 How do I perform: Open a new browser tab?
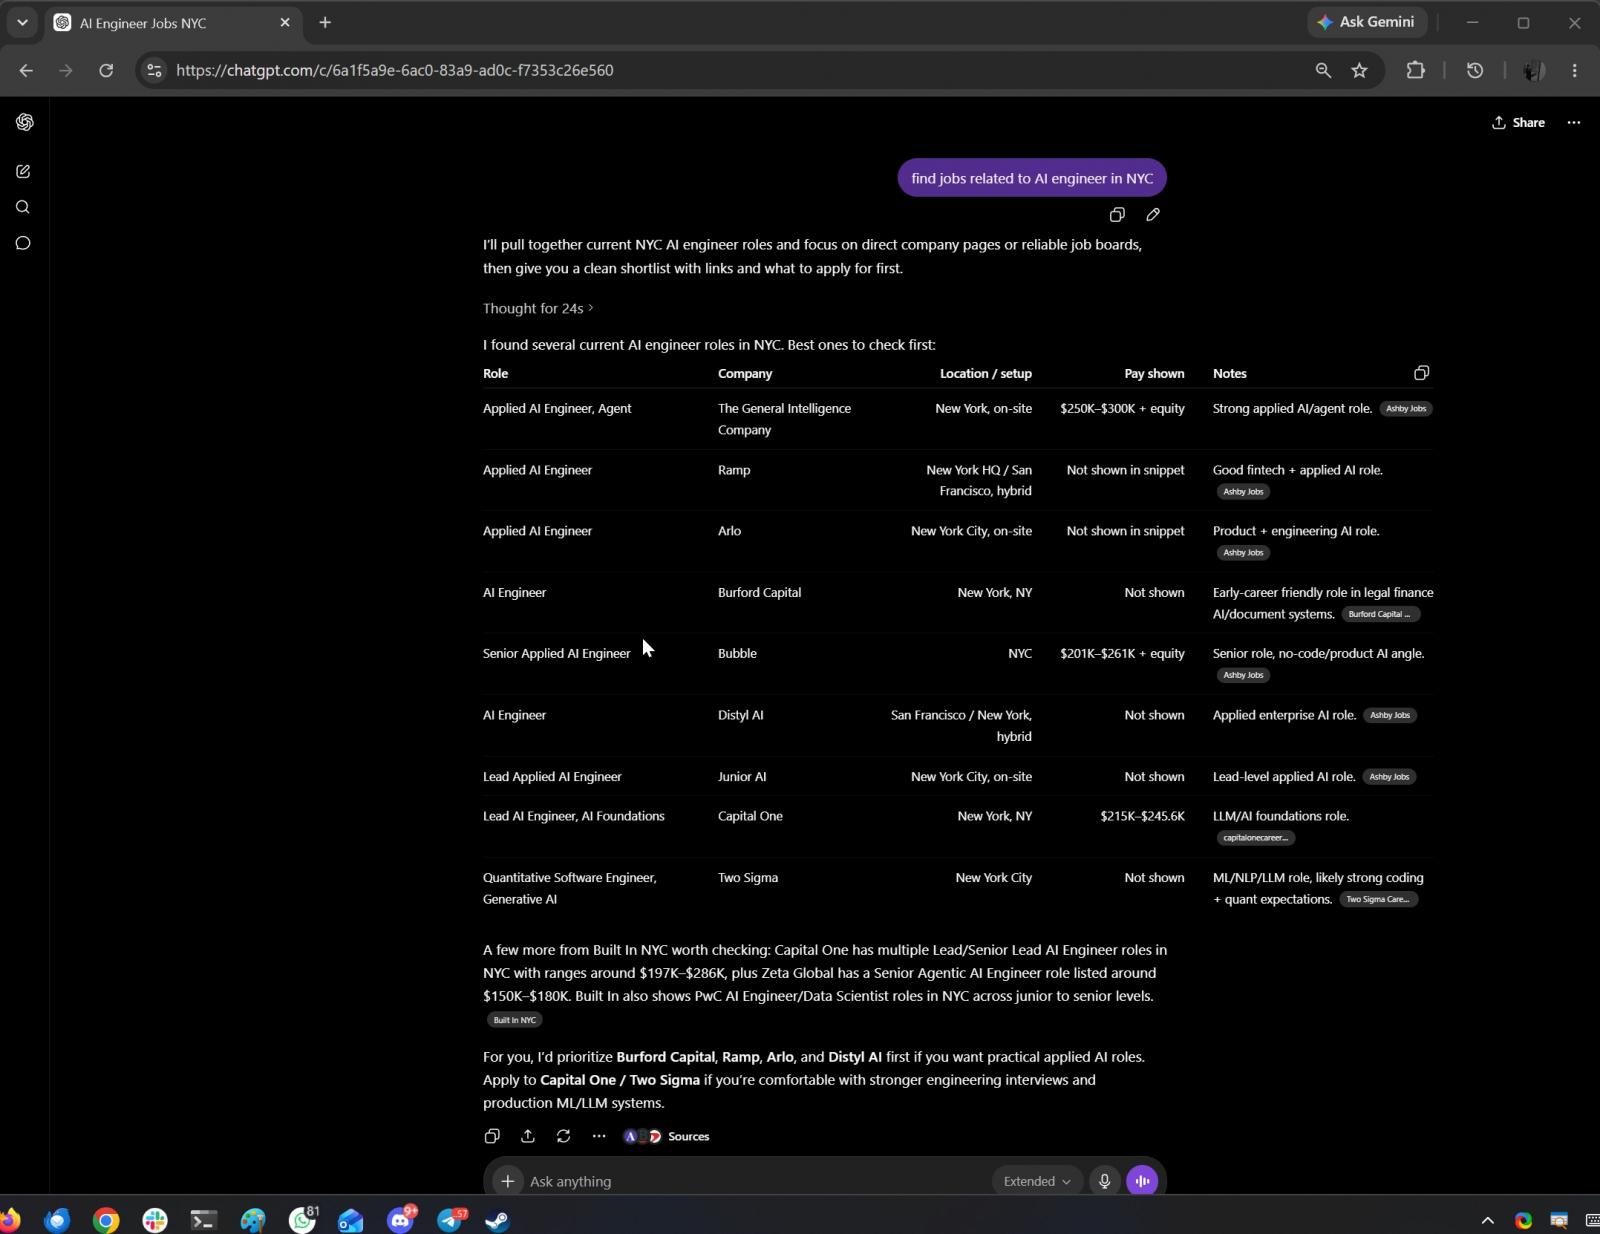point(325,22)
